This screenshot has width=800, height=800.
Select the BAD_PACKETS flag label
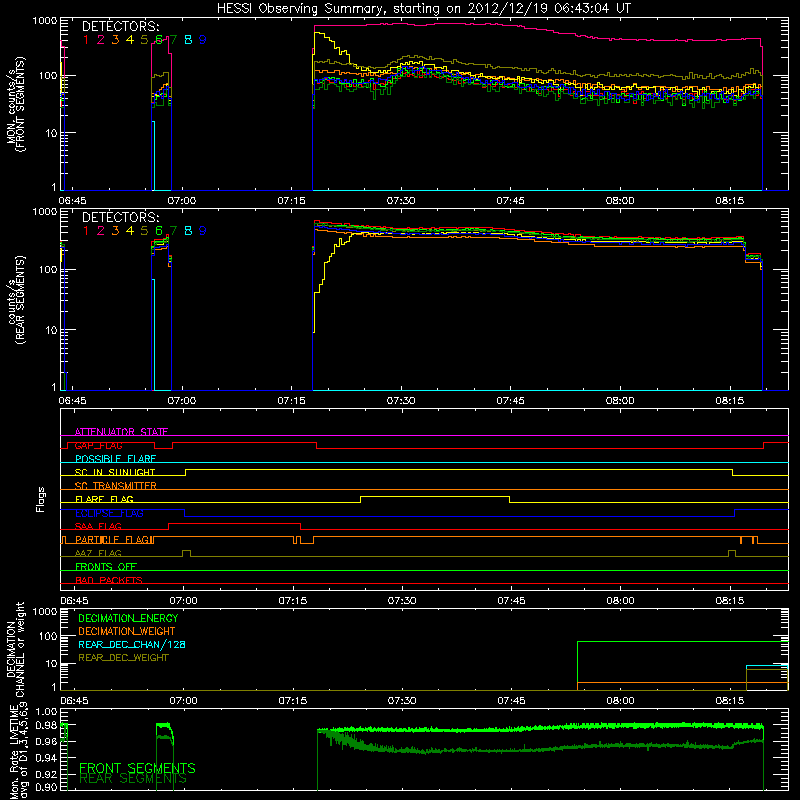pos(109,580)
